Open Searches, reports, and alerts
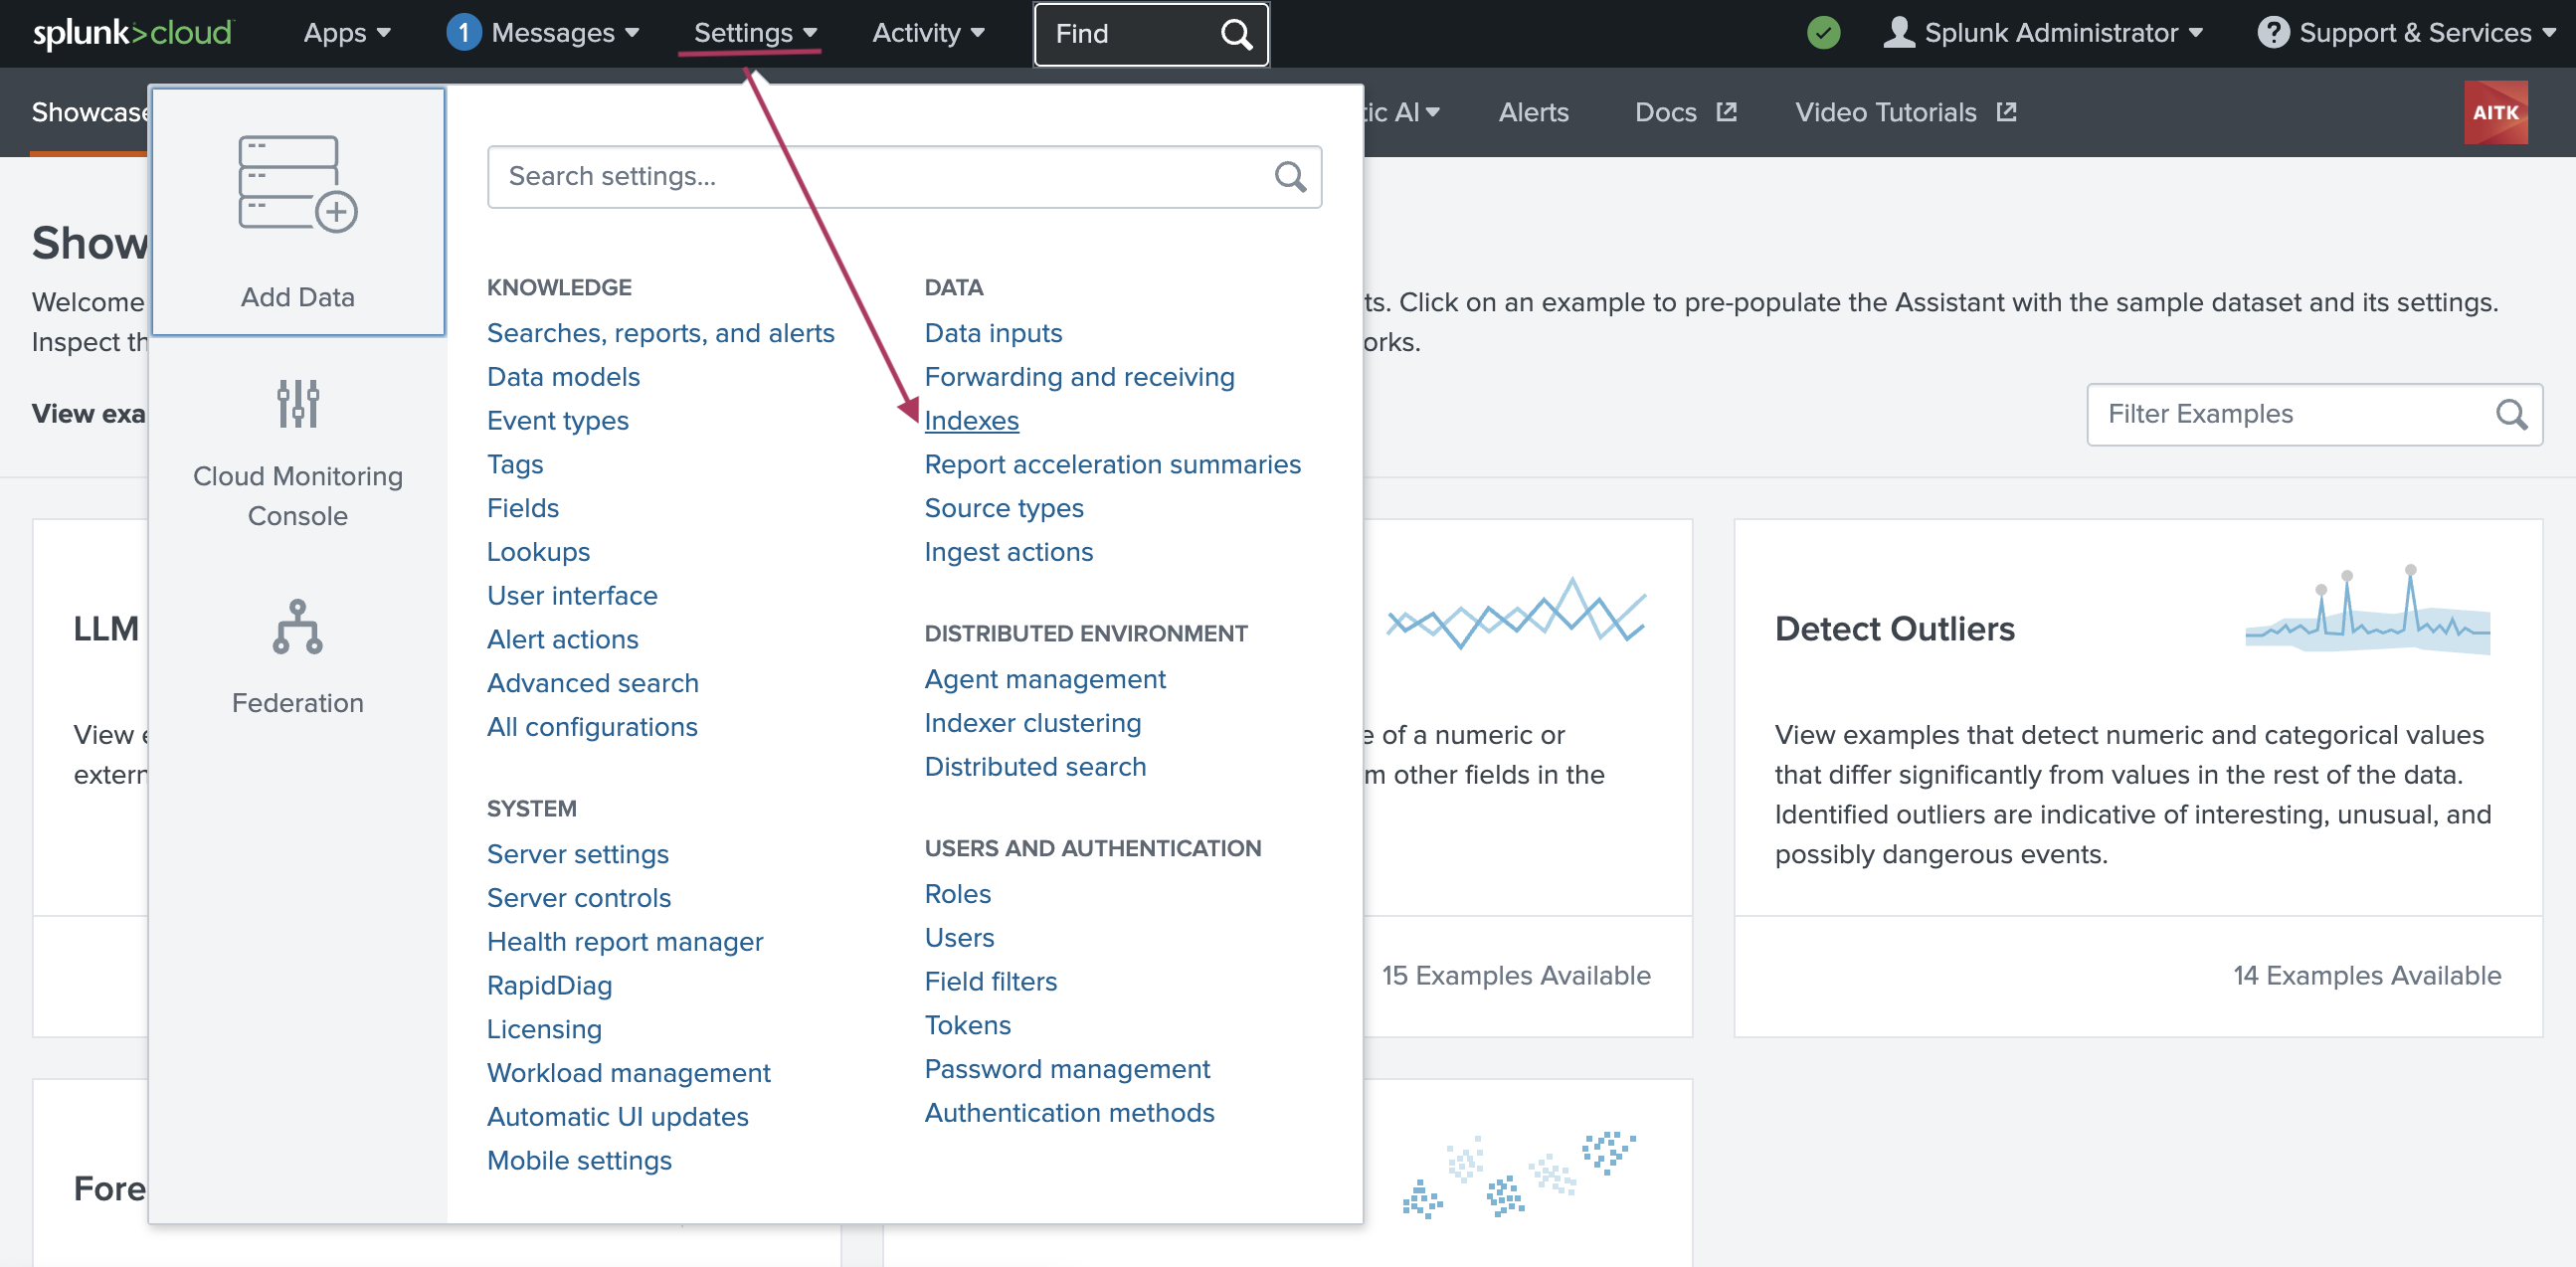The width and height of the screenshot is (2576, 1267). click(x=660, y=333)
